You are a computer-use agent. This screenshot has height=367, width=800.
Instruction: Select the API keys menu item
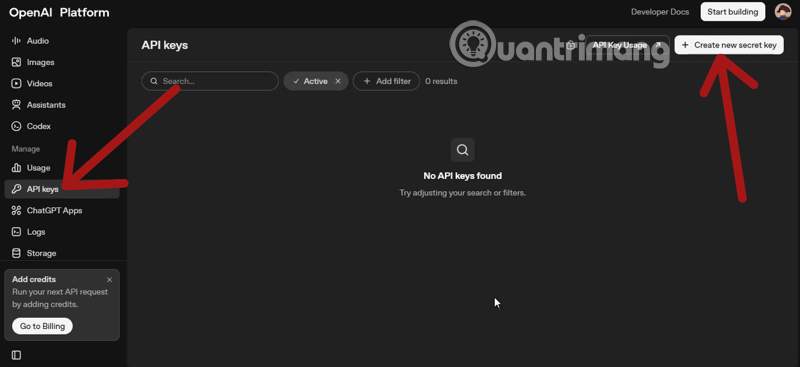(x=62, y=189)
